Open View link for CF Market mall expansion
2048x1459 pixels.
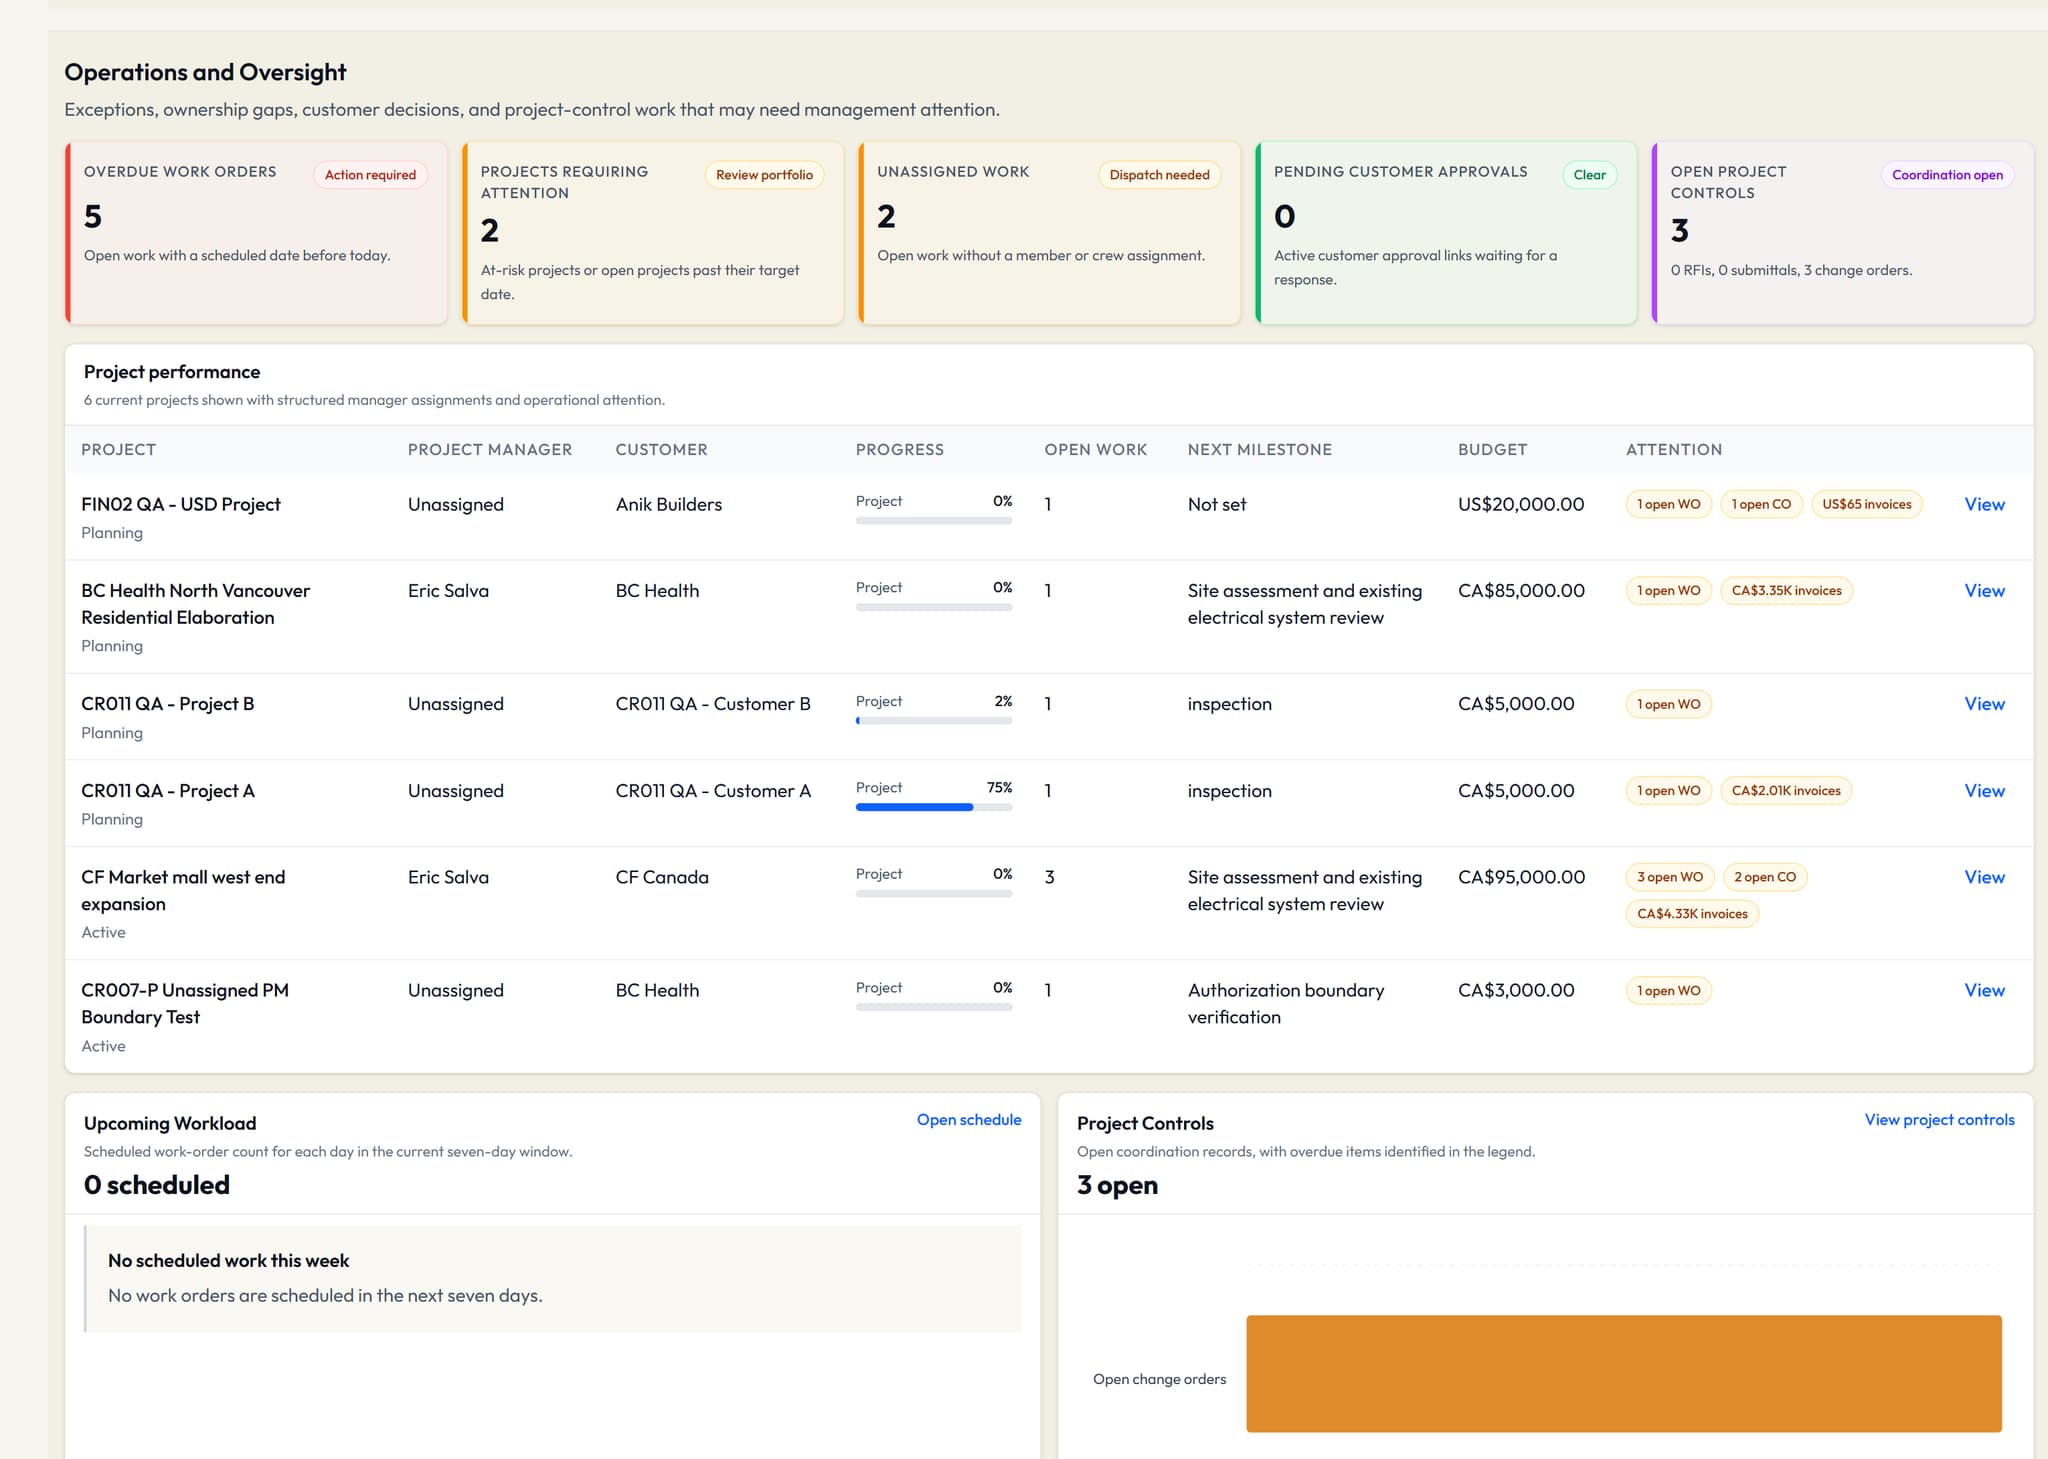tap(1984, 877)
